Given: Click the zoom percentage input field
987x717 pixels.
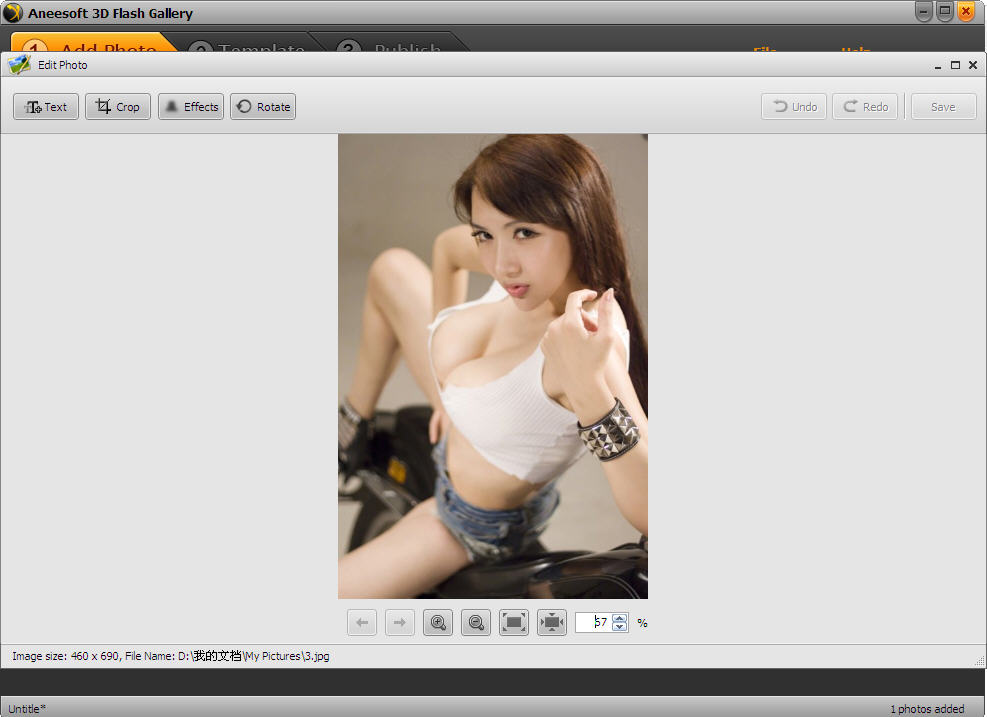Looking at the screenshot, I should (x=594, y=623).
